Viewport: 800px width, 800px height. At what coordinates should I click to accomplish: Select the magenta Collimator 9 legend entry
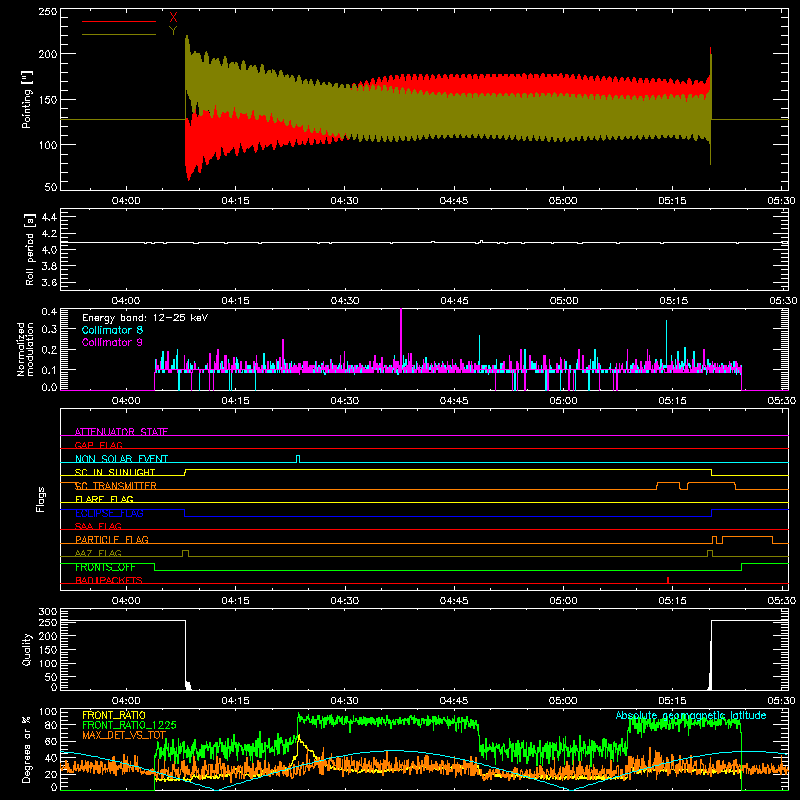(112, 342)
